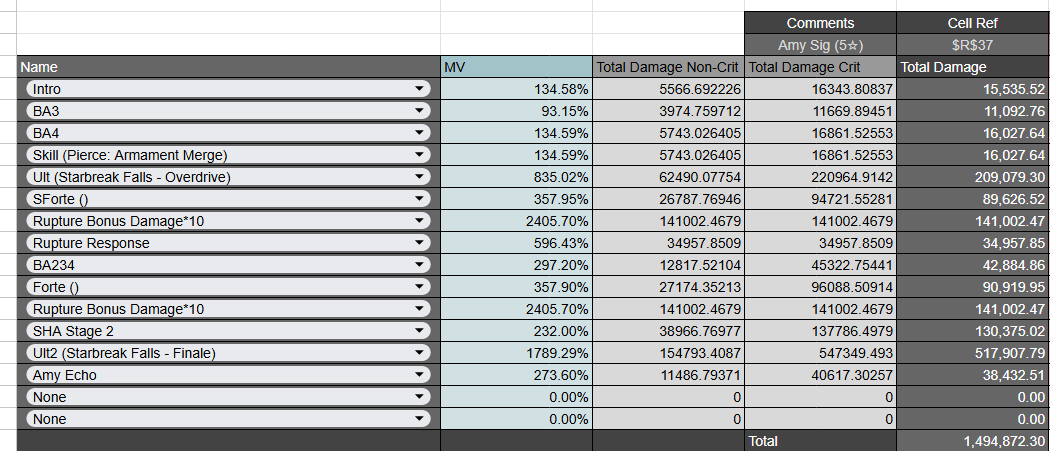
Task: Select crit value 11669.89451
Action: (x=820, y=111)
